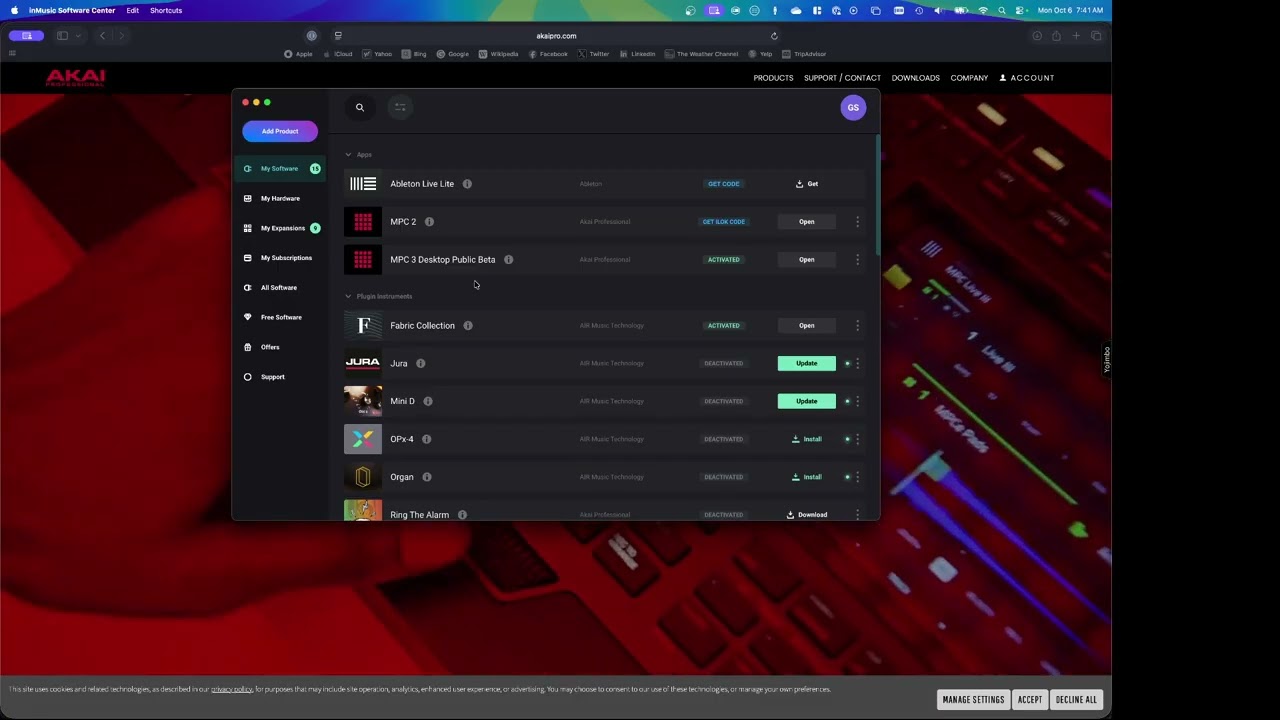This screenshot has width=1280, height=720.
Task: Collapse the Plugin Instruments section
Action: tap(348, 297)
